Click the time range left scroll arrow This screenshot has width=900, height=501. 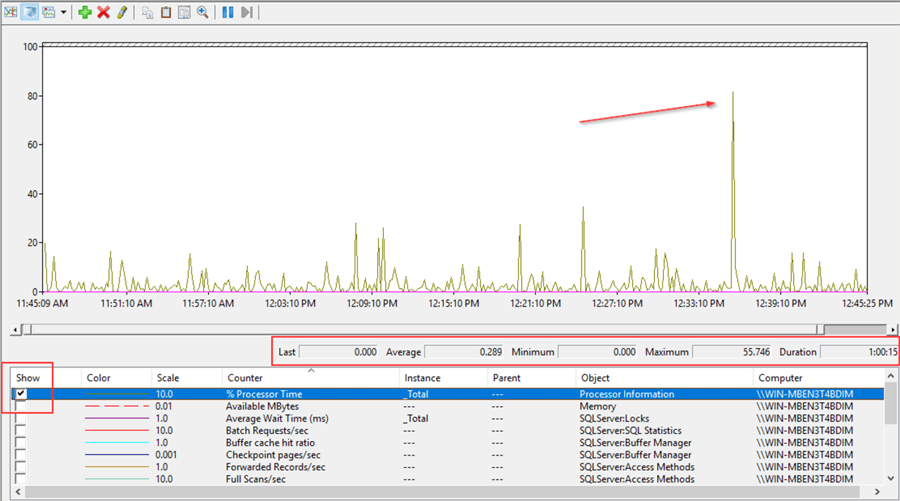(x=15, y=329)
